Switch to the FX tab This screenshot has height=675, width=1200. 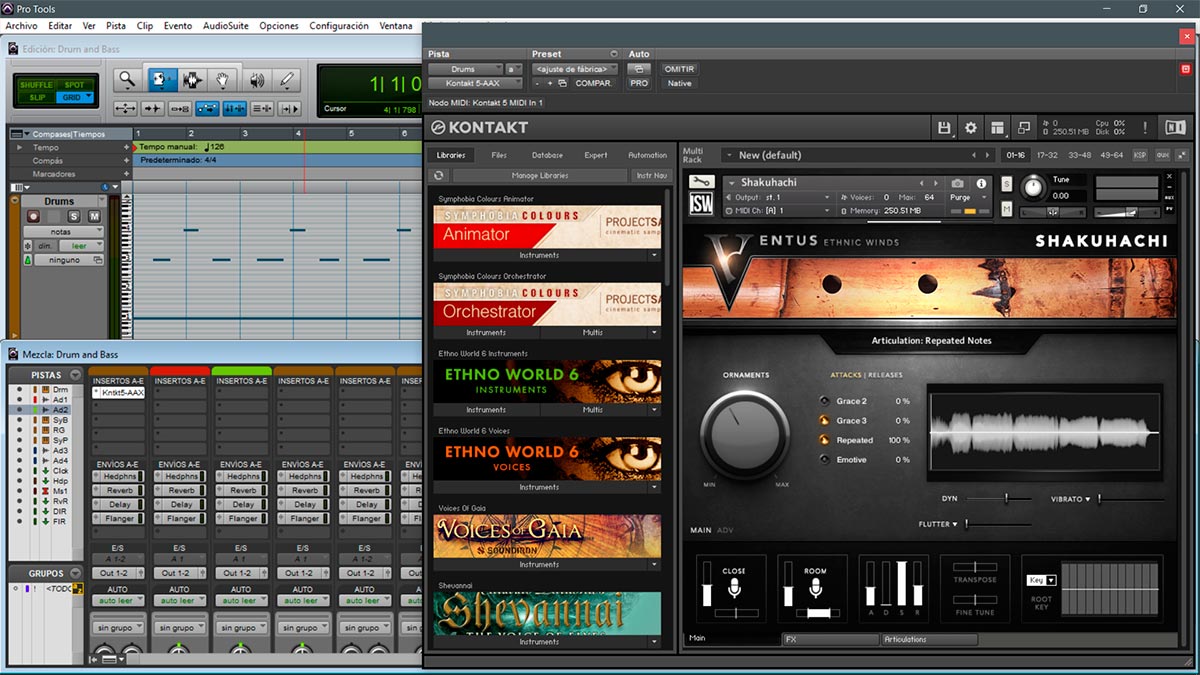[829, 639]
